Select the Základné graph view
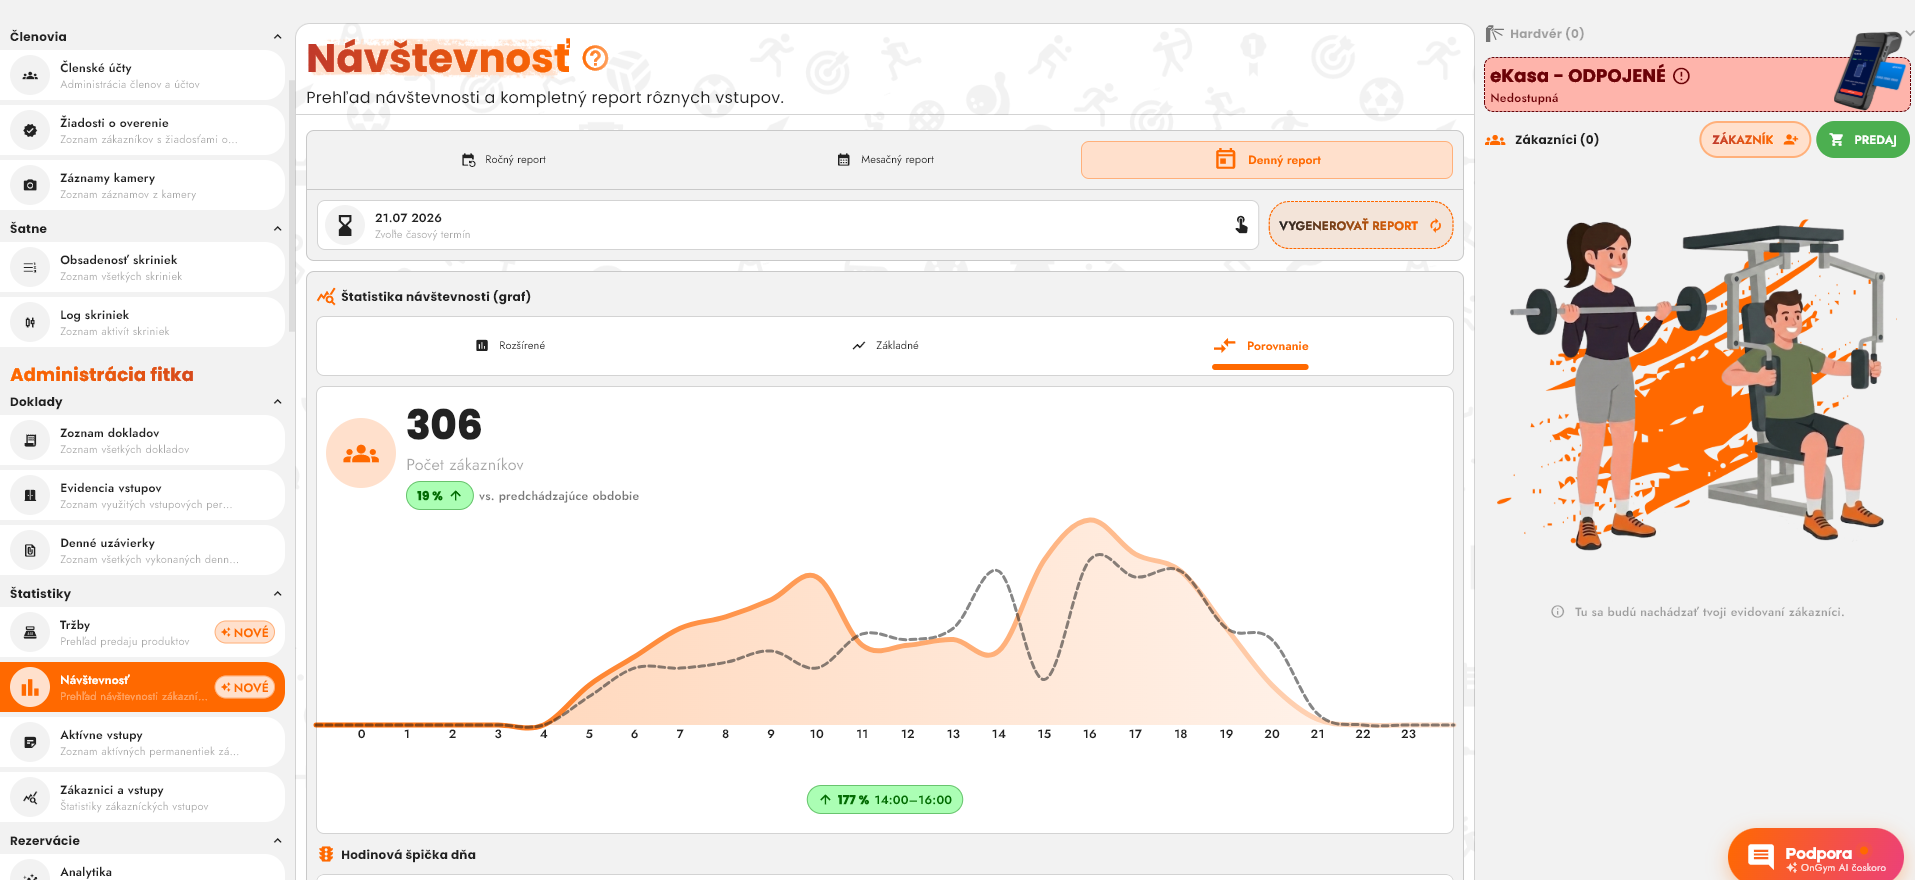Viewport: 1915px width, 880px height. click(885, 346)
